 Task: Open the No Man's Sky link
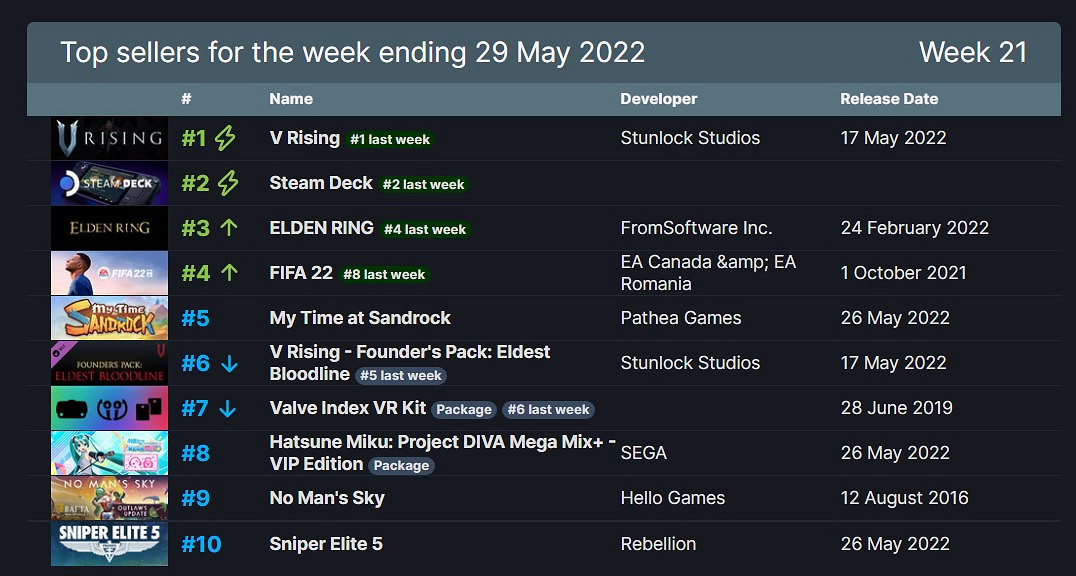tap(327, 498)
